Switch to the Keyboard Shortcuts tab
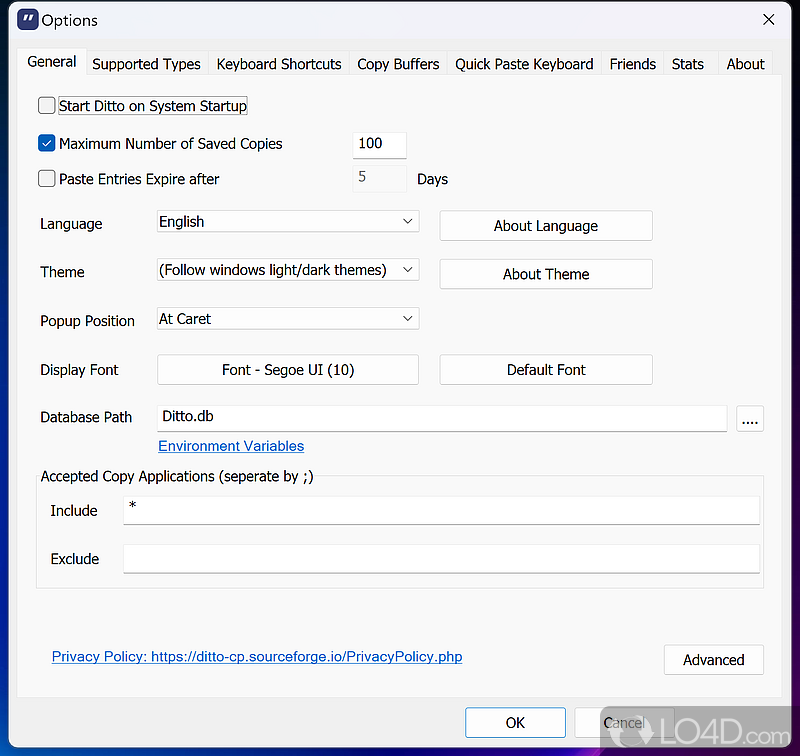Screen dimensions: 800x756 click(279, 63)
